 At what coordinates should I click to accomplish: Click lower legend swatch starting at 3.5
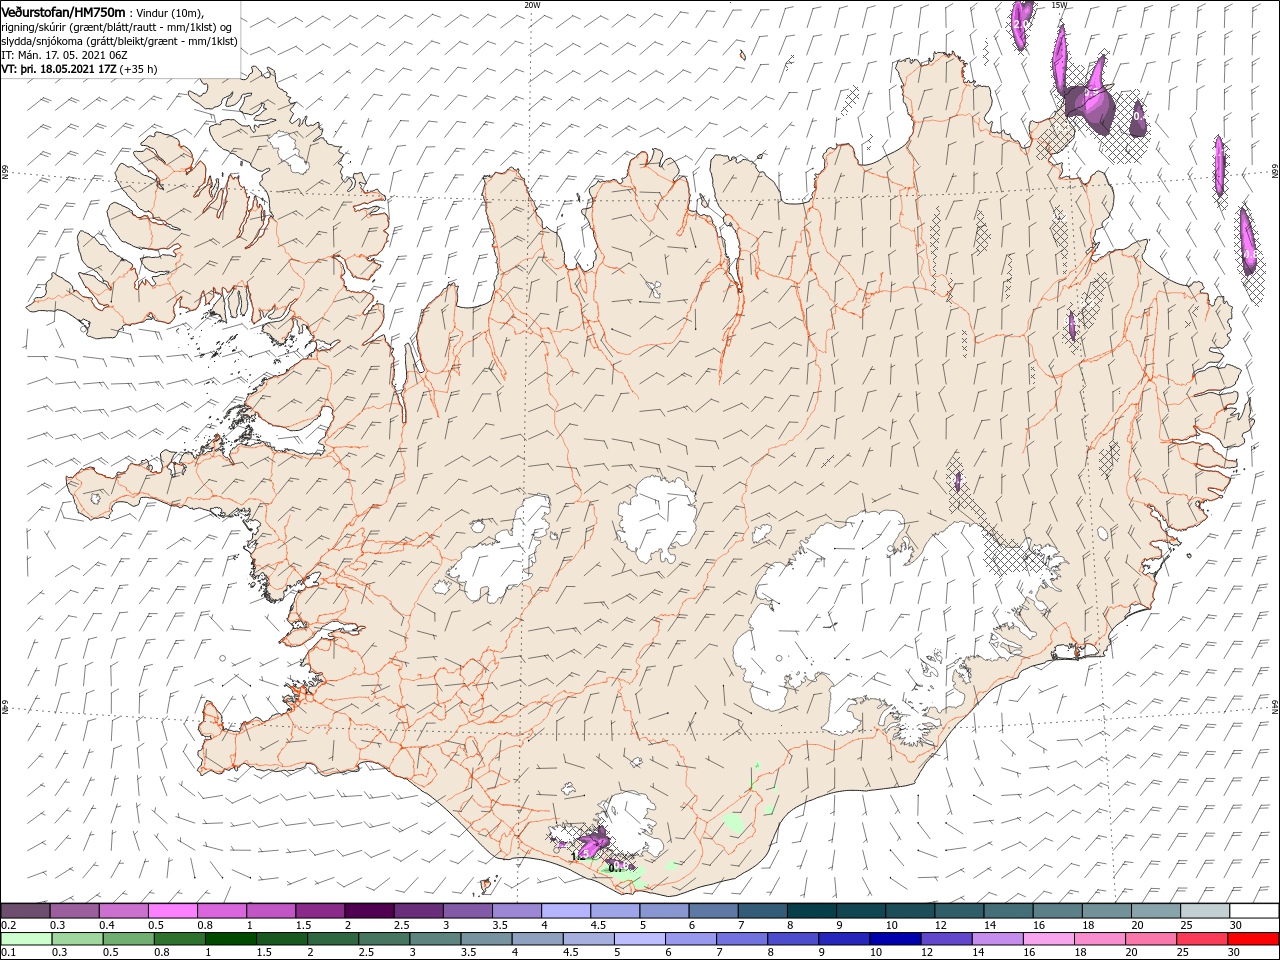click(x=486, y=939)
